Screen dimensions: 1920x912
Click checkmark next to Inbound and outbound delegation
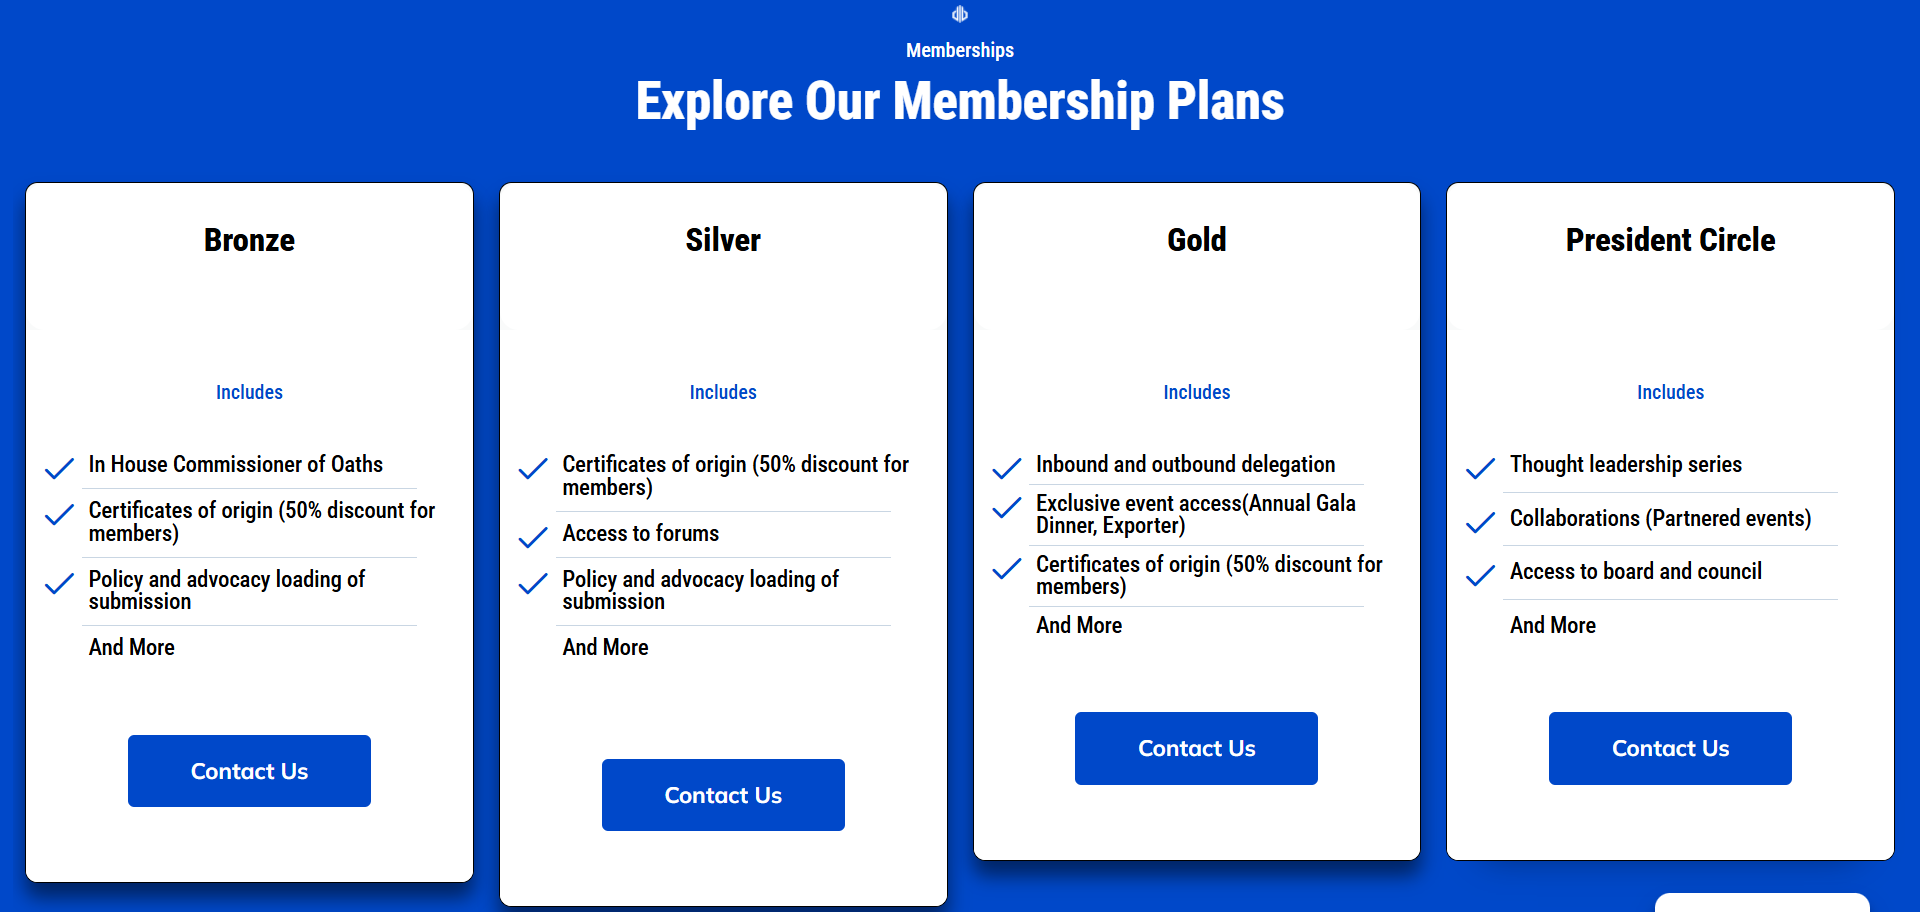1006,468
